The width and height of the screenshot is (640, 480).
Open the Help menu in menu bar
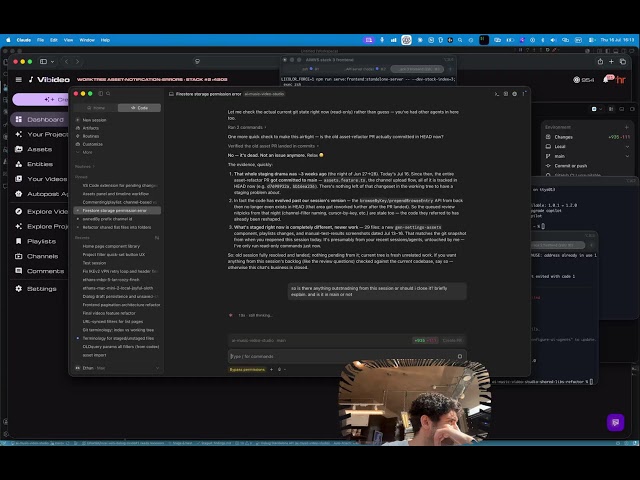pyautogui.click(x=105, y=40)
